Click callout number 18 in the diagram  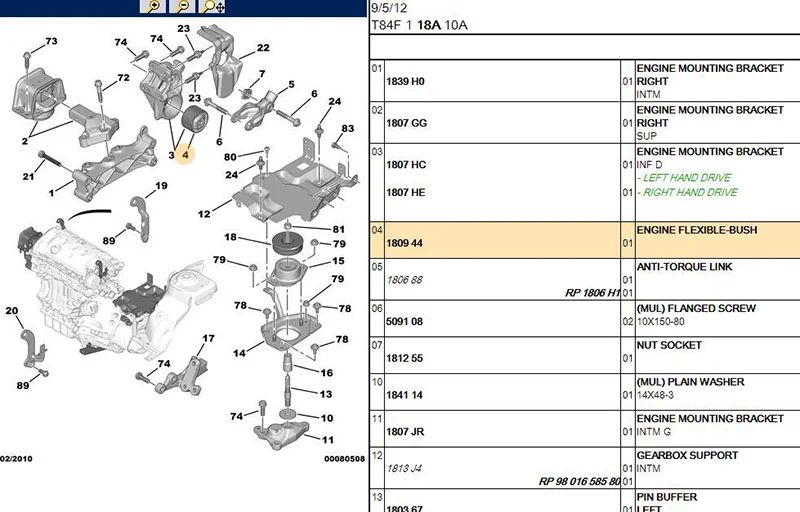coord(231,237)
